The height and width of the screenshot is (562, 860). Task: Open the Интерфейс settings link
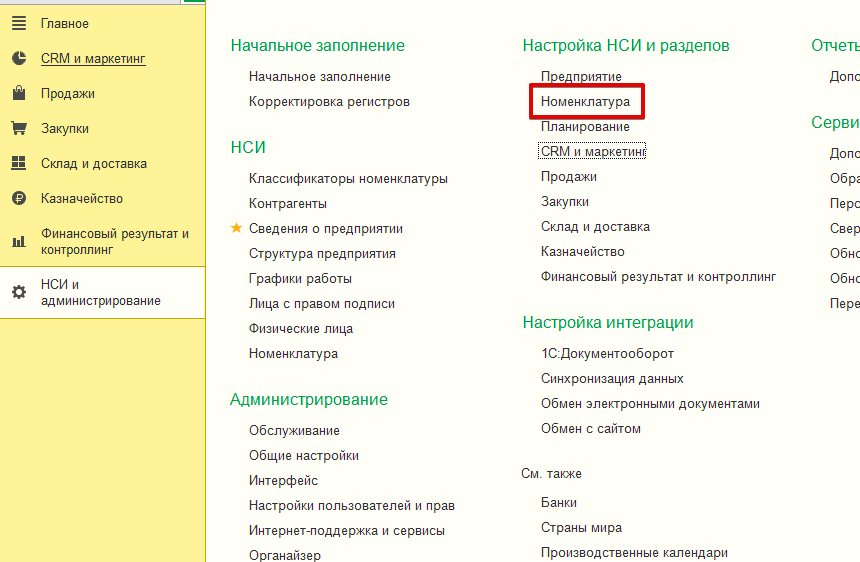(284, 481)
